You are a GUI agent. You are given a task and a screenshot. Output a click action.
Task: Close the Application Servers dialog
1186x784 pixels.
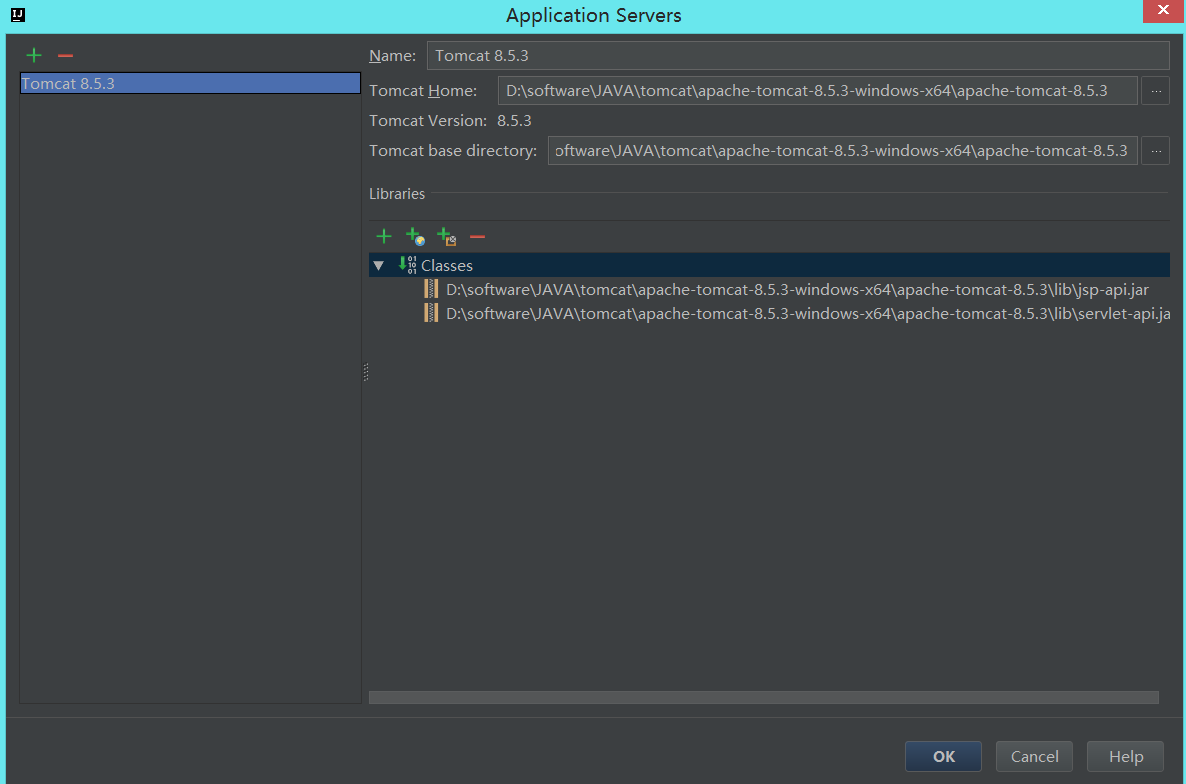pyautogui.click(x=1163, y=11)
